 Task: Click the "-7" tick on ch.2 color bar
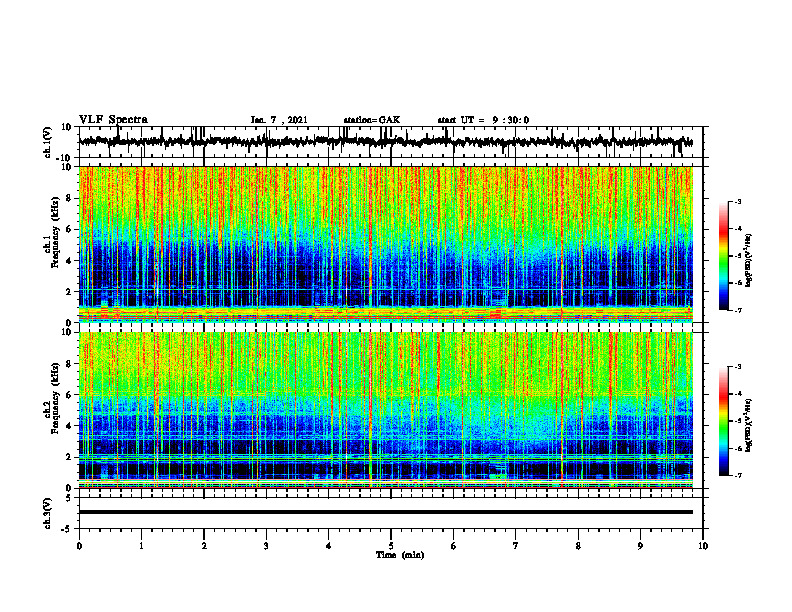pyautogui.click(x=737, y=475)
